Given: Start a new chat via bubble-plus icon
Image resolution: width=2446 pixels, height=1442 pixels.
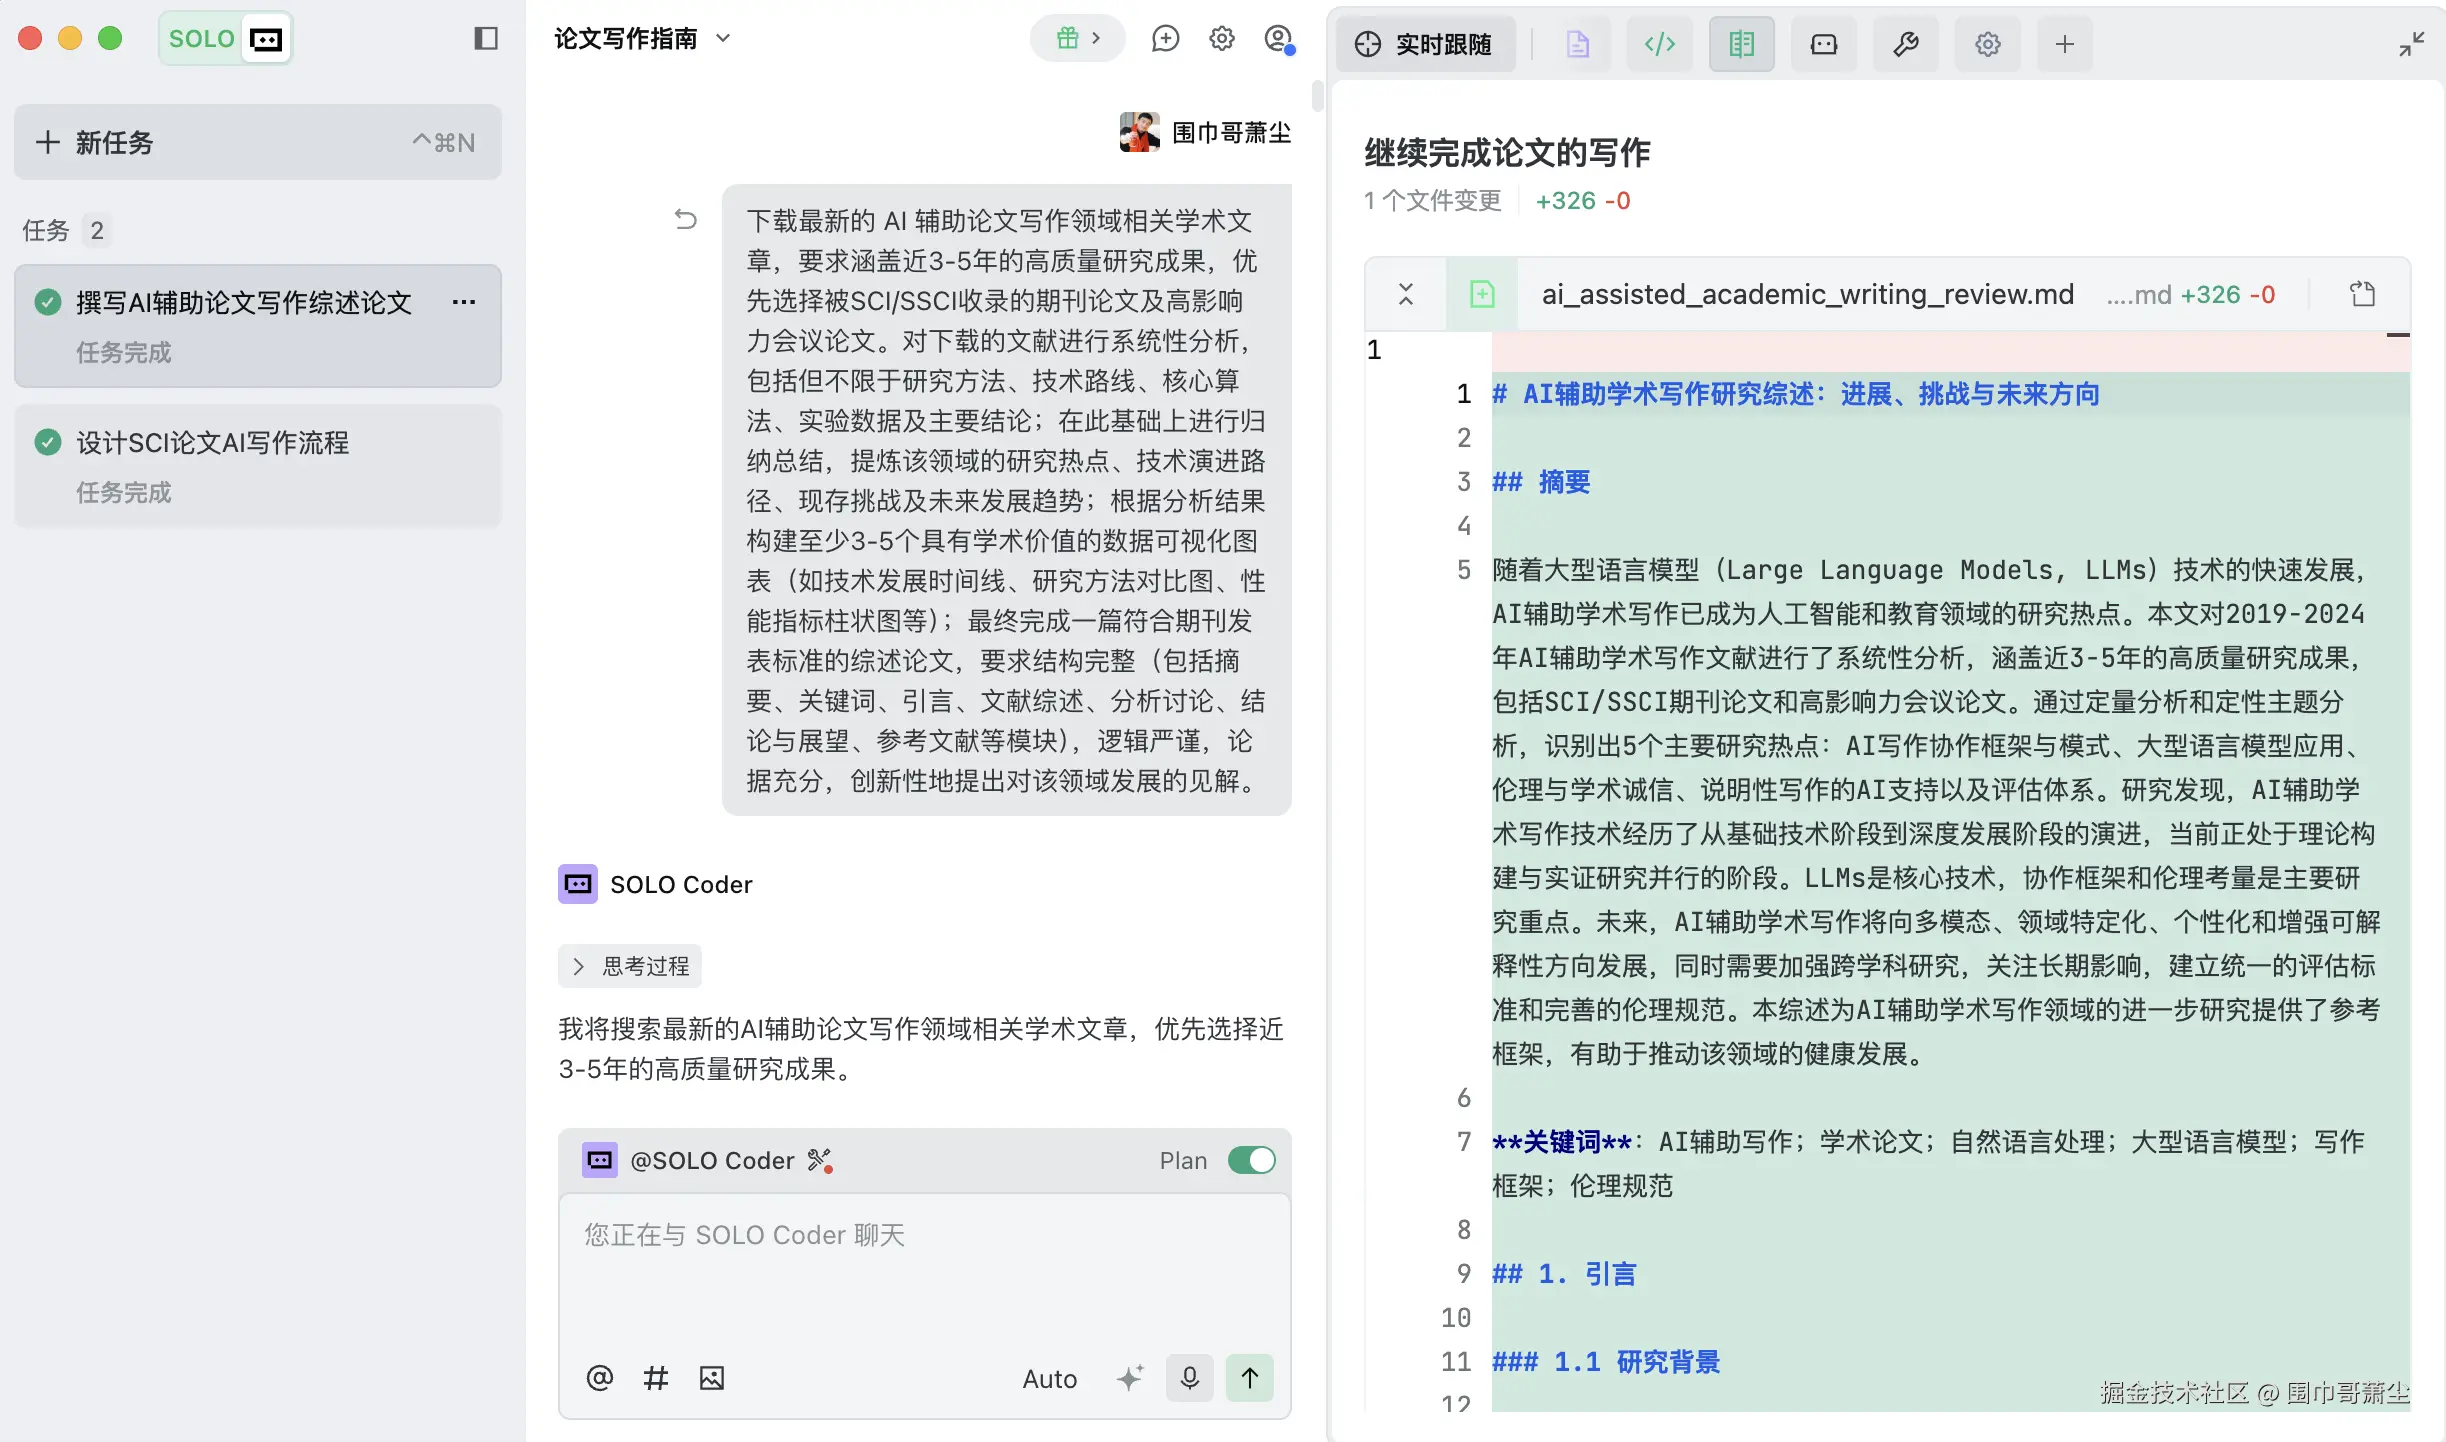Looking at the screenshot, I should tap(1165, 39).
